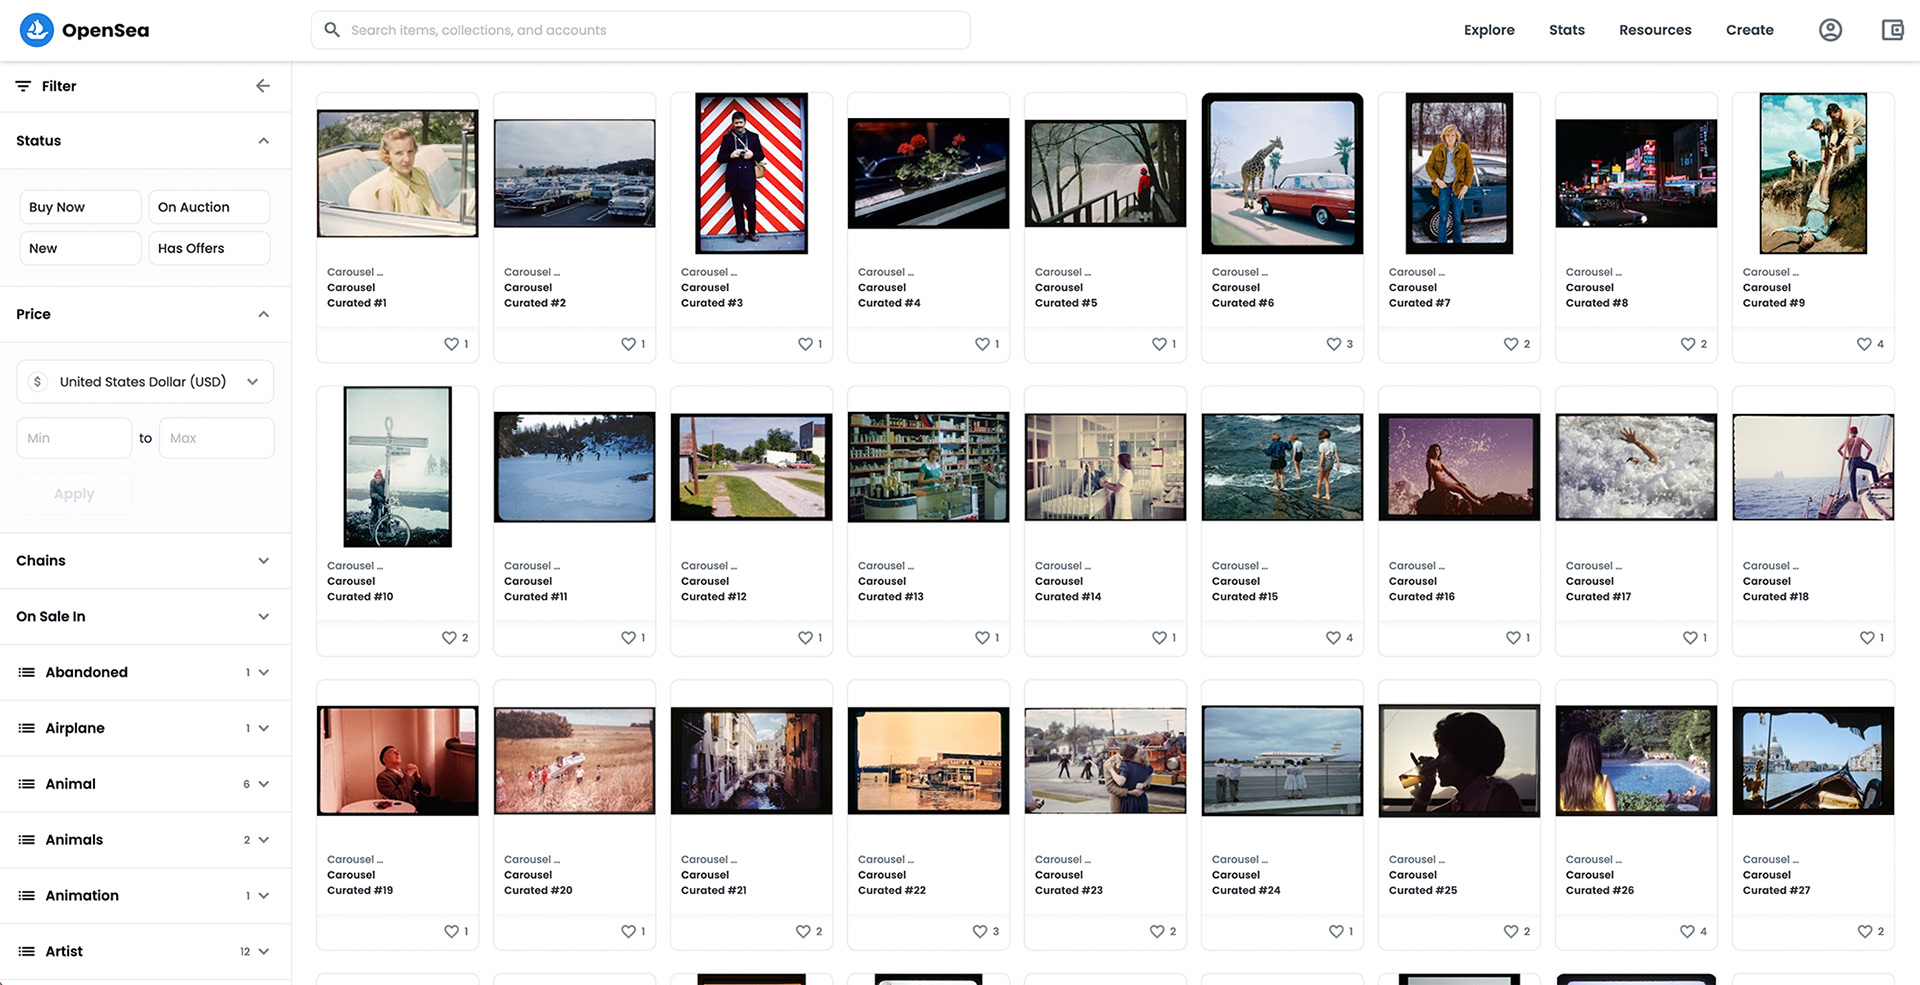Expand the Chains filter section
1920x985 pixels.
[145, 561]
